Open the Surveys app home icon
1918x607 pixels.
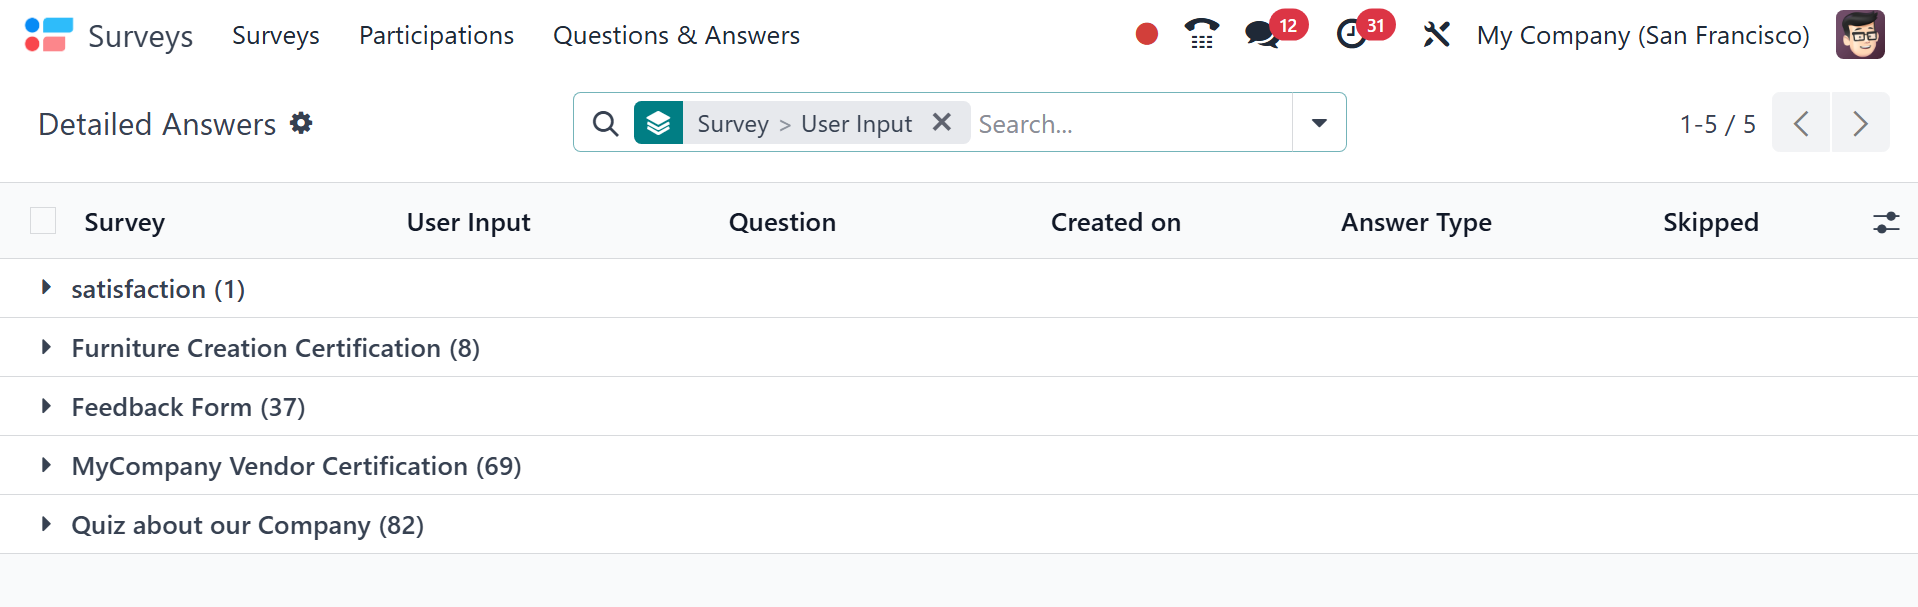49,35
